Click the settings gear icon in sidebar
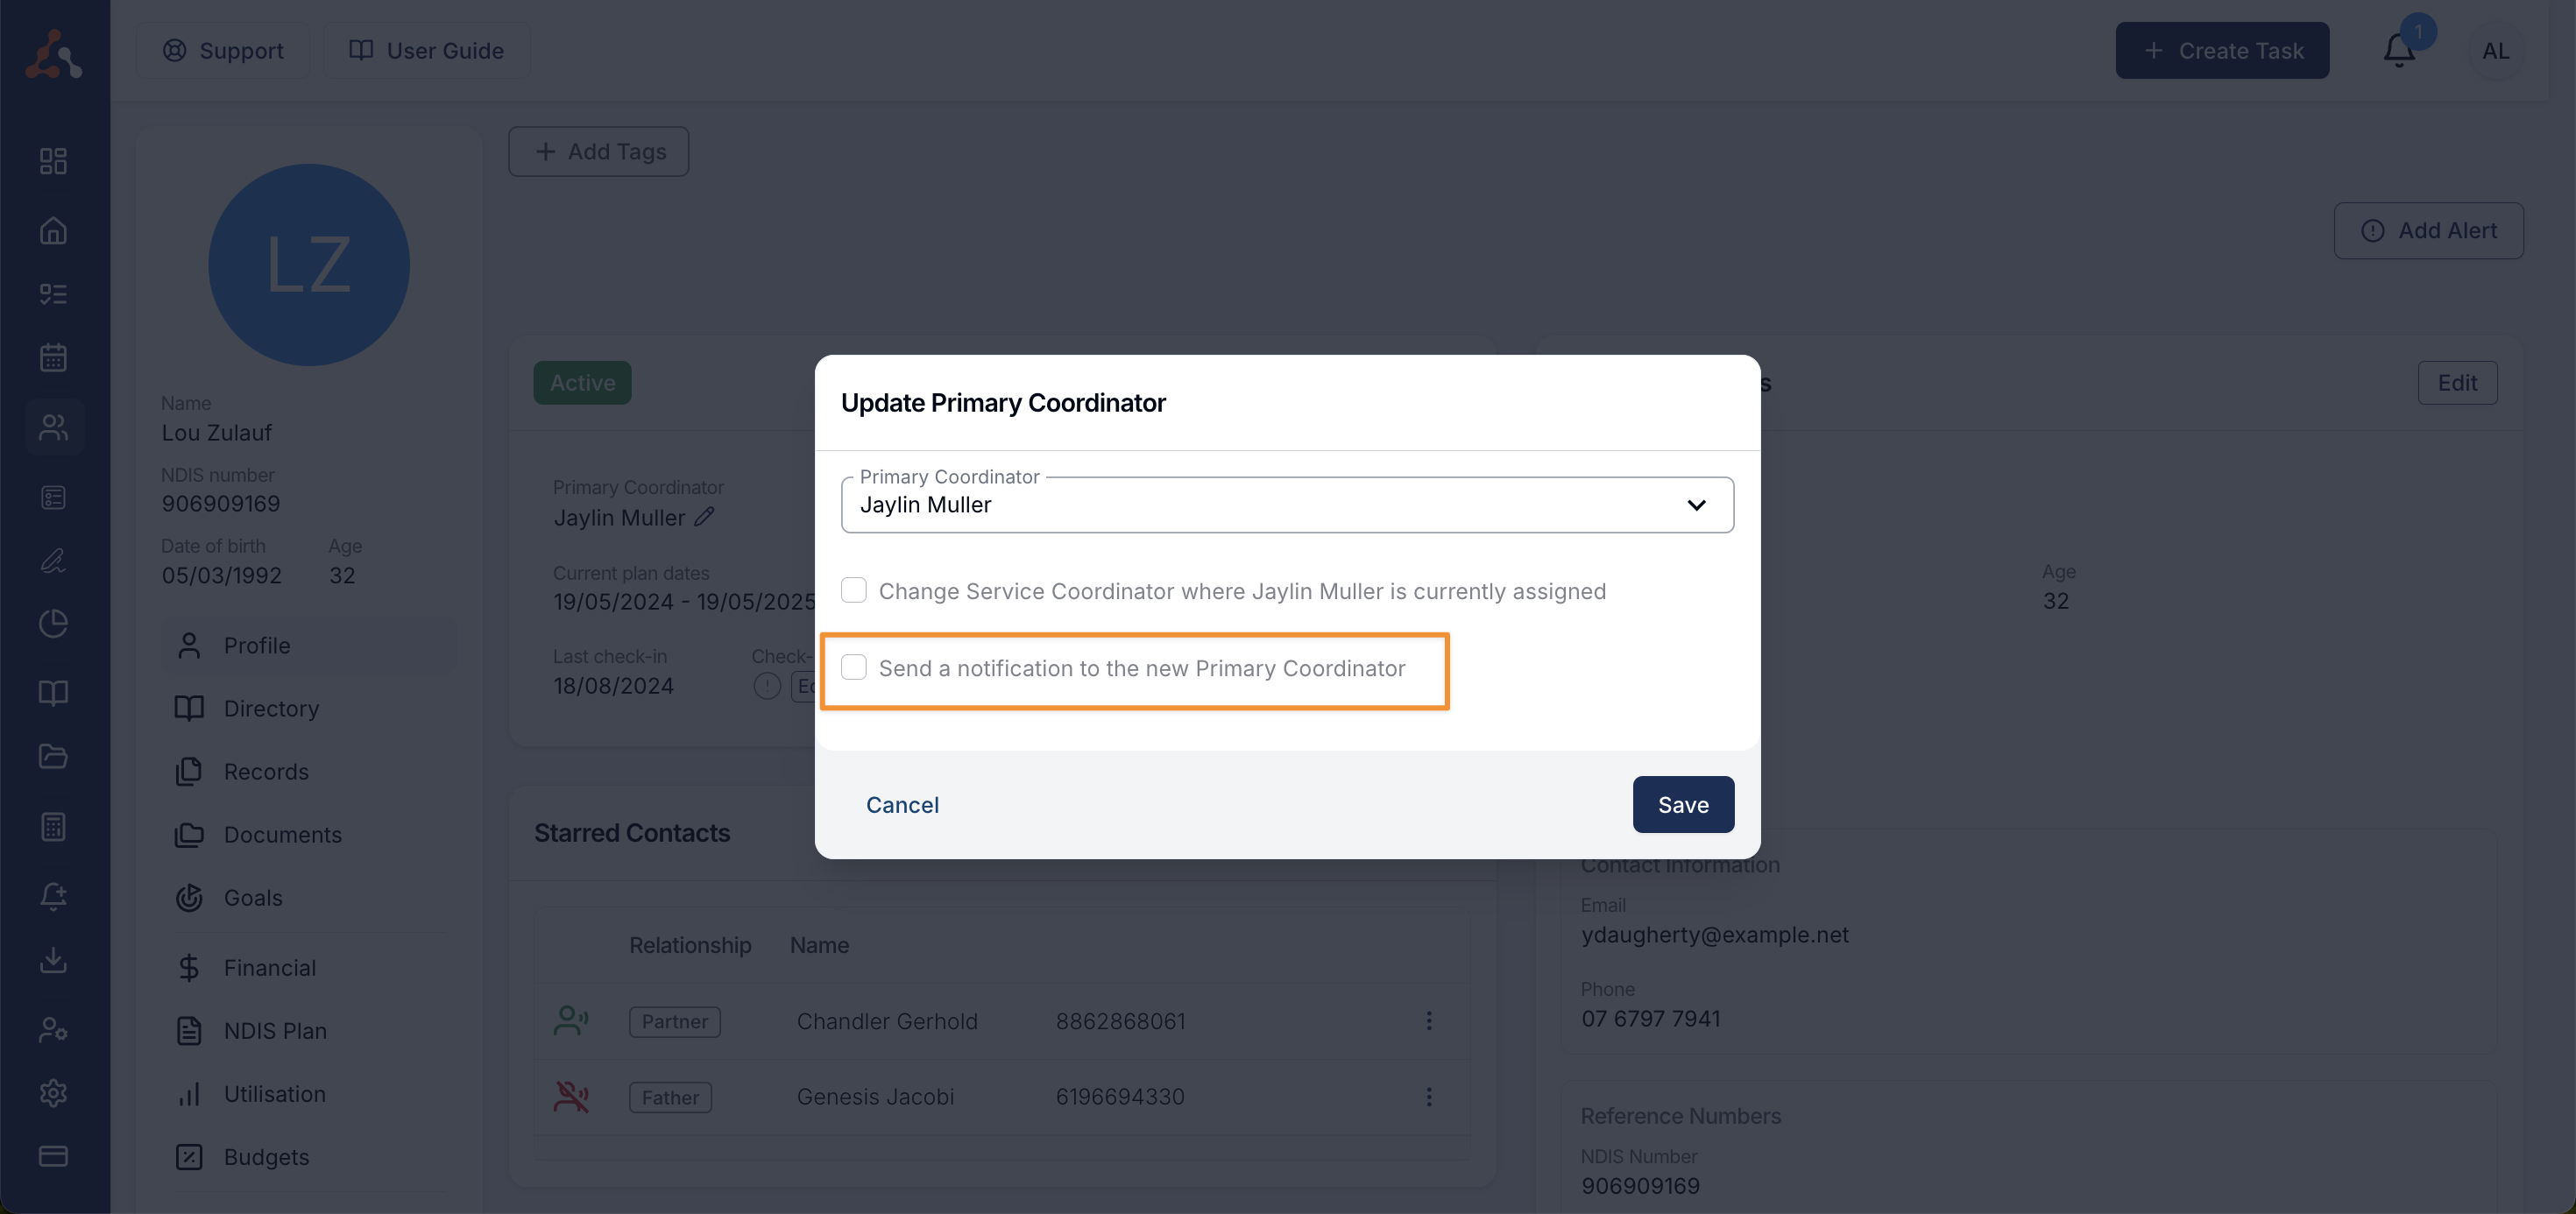This screenshot has height=1214, width=2576. pos(53,1092)
